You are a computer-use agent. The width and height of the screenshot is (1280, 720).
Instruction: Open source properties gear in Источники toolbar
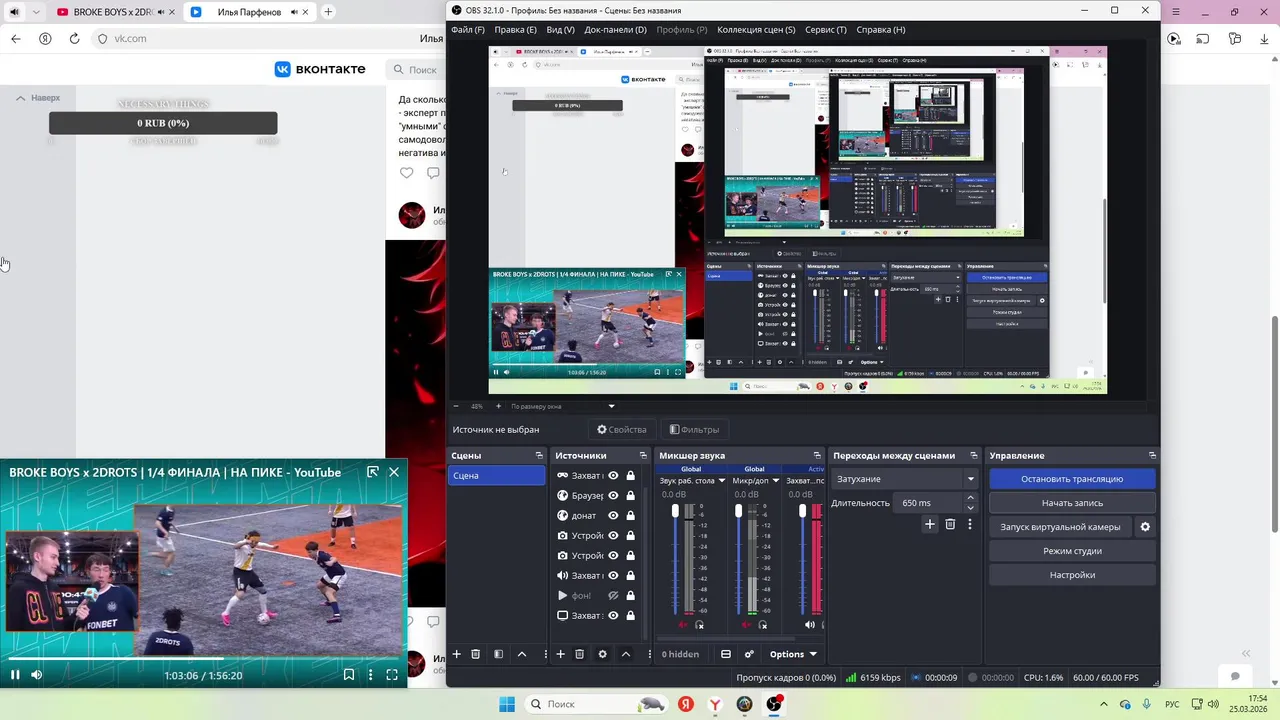click(x=602, y=654)
